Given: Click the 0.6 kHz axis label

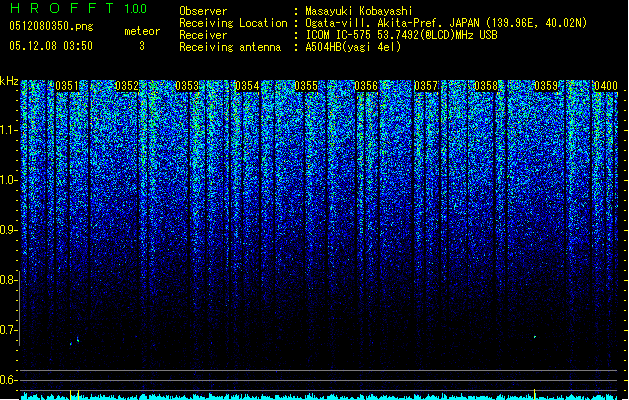Looking at the screenshot, I should [x=8, y=380].
